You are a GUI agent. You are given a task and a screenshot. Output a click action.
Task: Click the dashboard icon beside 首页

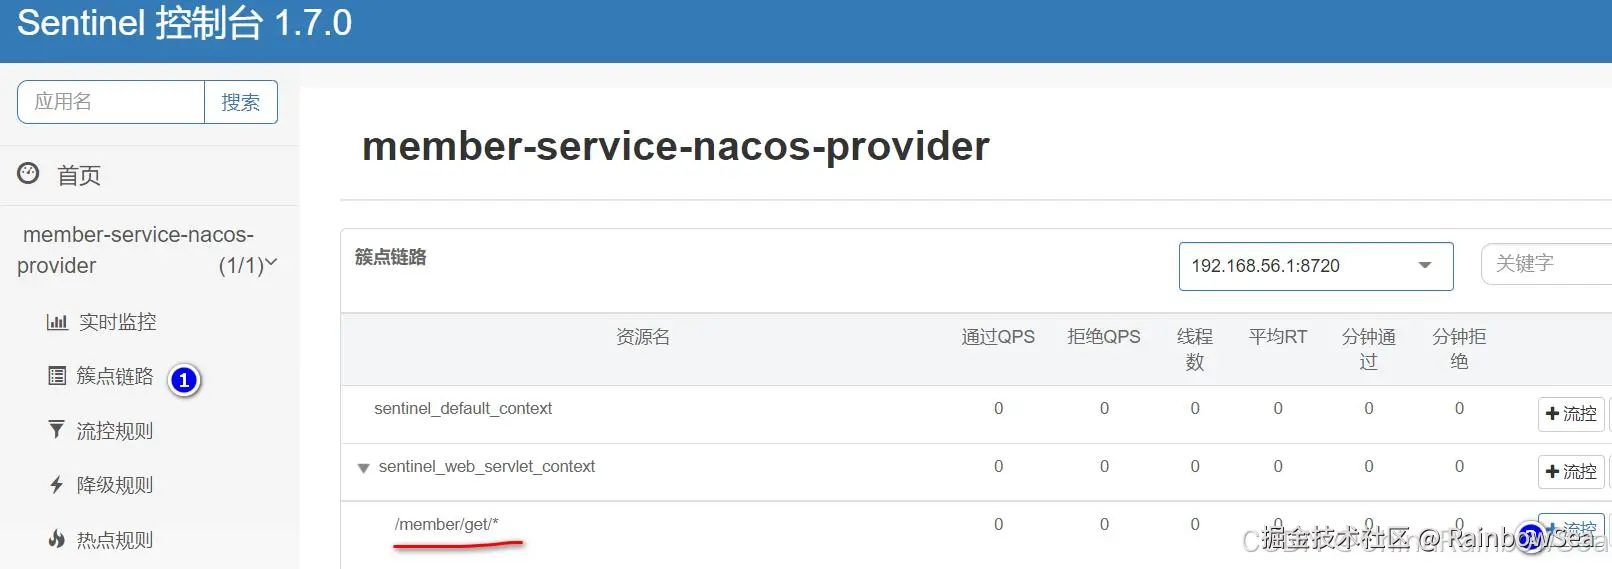28,174
